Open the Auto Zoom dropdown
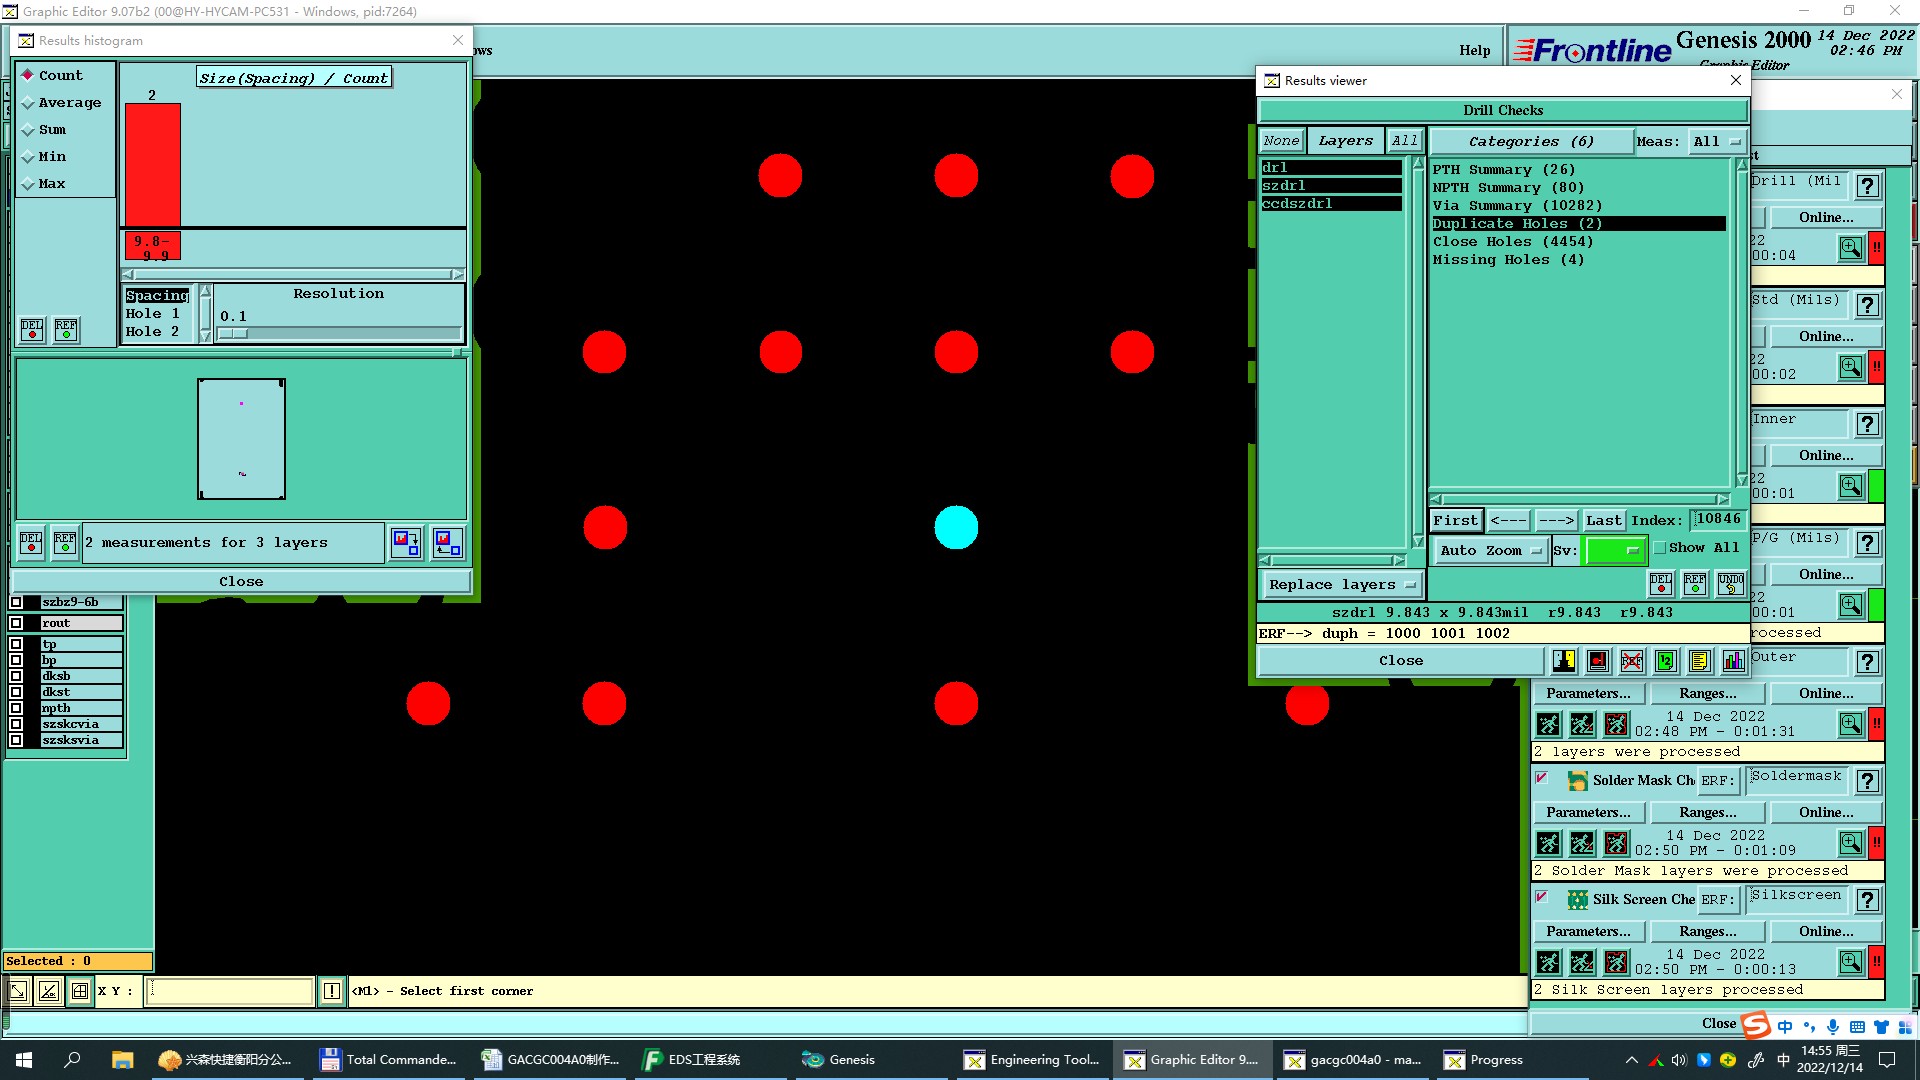Viewport: 1920px width, 1080px height. tap(1490, 550)
